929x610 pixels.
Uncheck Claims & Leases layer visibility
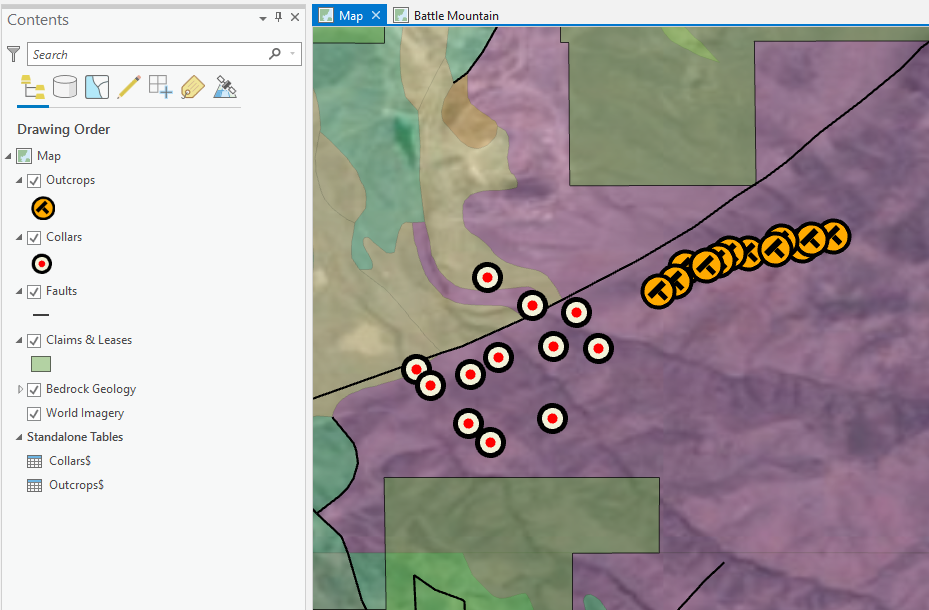(34, 341)
